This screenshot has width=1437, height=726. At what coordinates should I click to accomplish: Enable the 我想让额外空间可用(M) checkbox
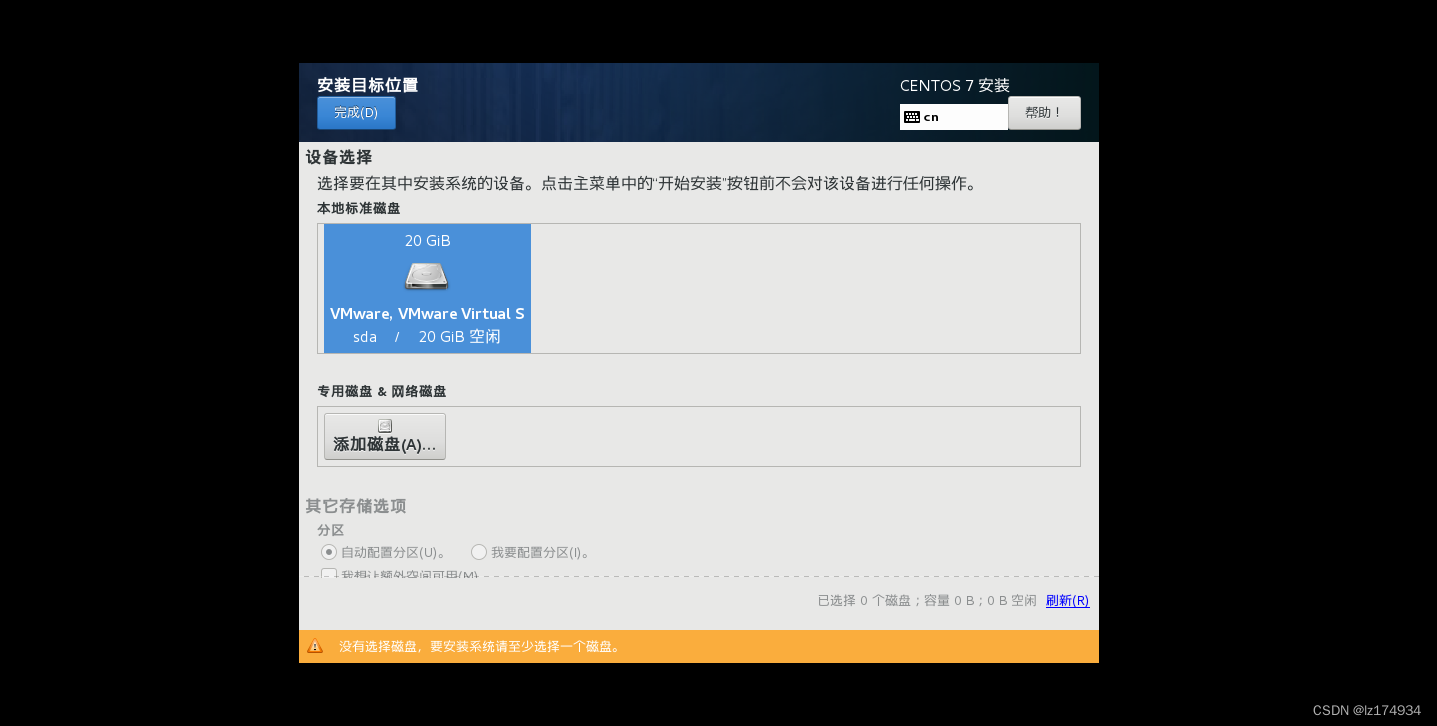(x=330, y=575)
